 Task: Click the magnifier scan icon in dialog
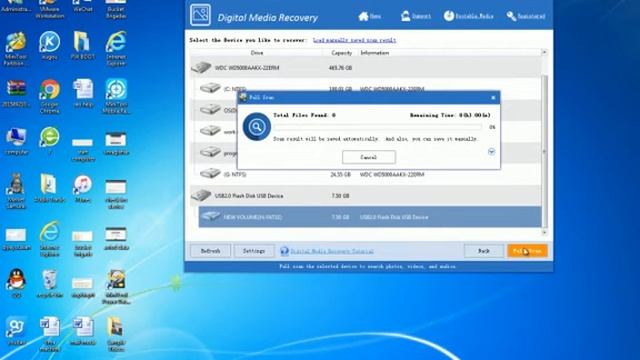[x=256, y=127]
